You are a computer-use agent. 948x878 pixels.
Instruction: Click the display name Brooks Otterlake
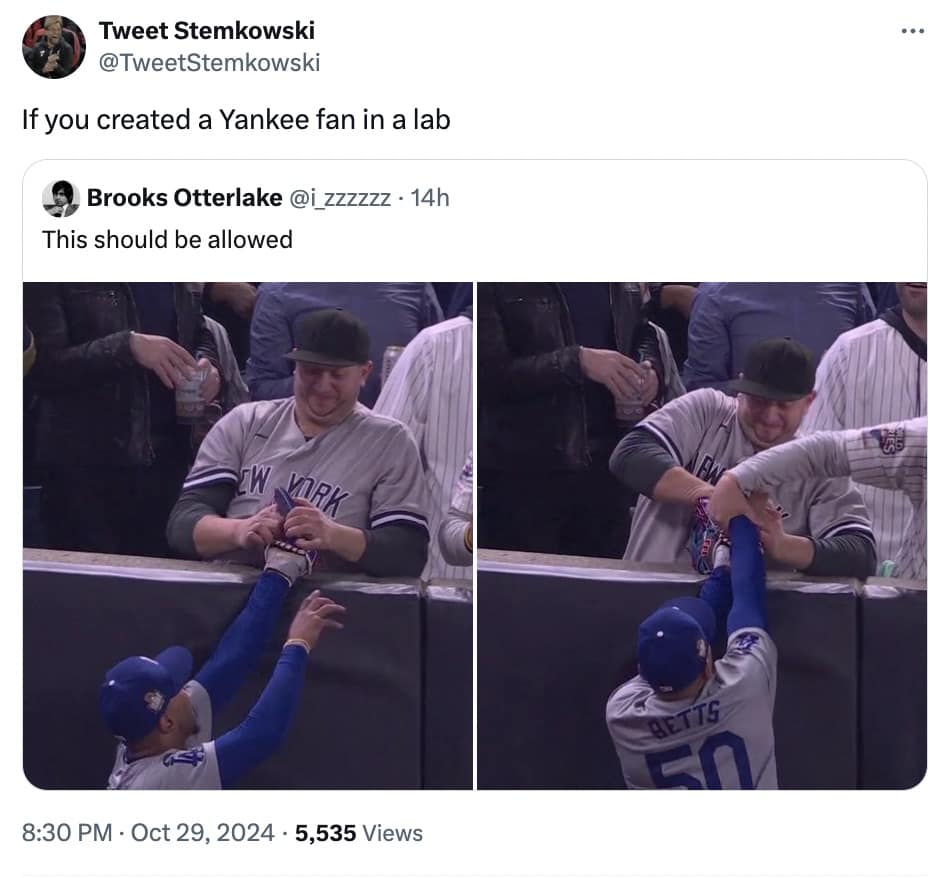tap(180, 198)
